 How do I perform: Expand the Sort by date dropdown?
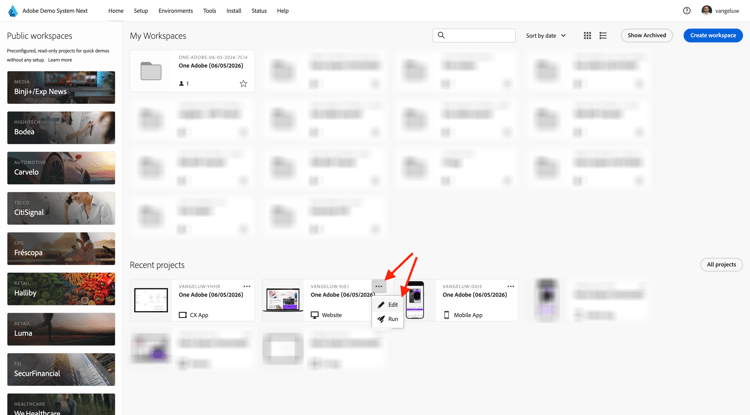coord(546,35)
